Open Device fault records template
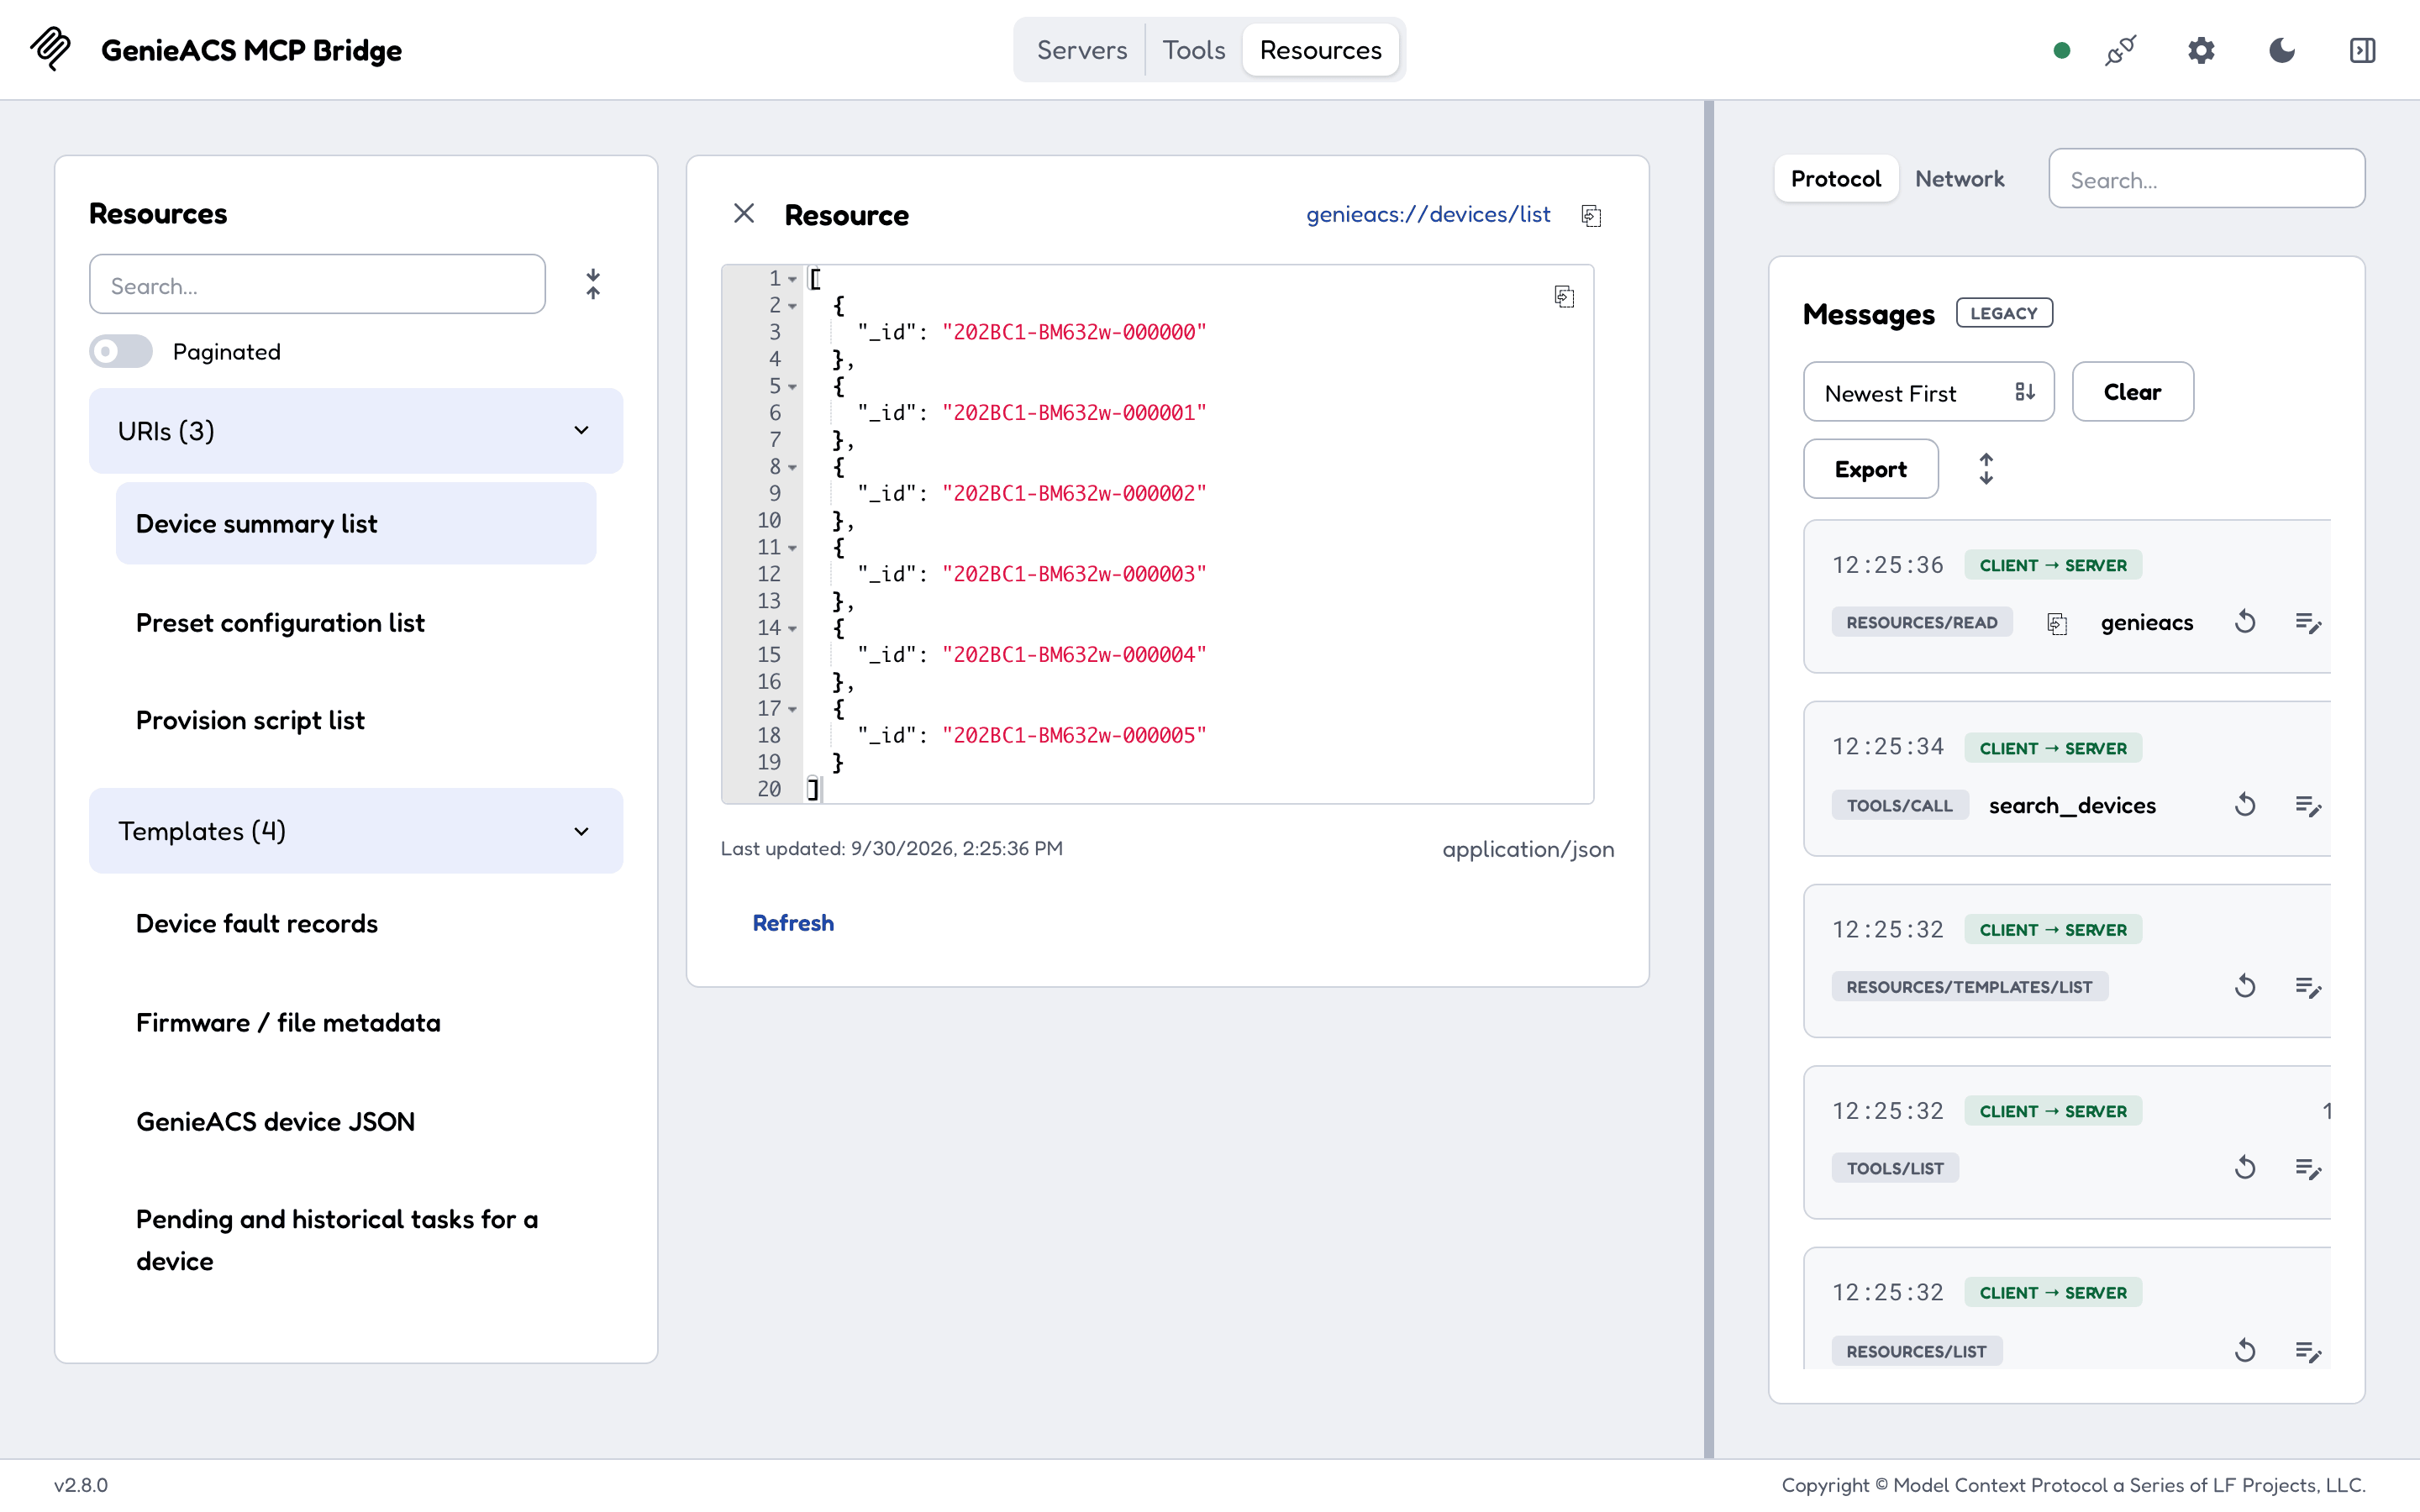This screenshot has height=1512, width=2420. coord(356,924)
